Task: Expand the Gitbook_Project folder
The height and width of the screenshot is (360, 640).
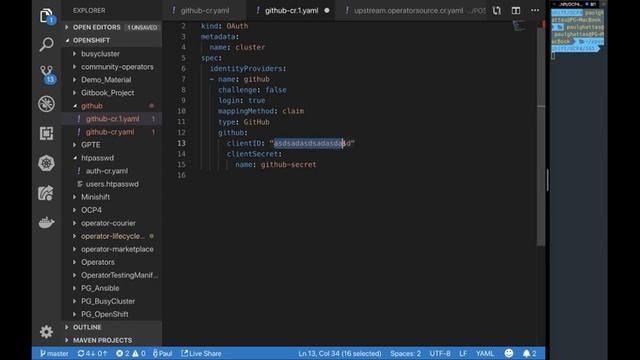Action: click(112, 93)
